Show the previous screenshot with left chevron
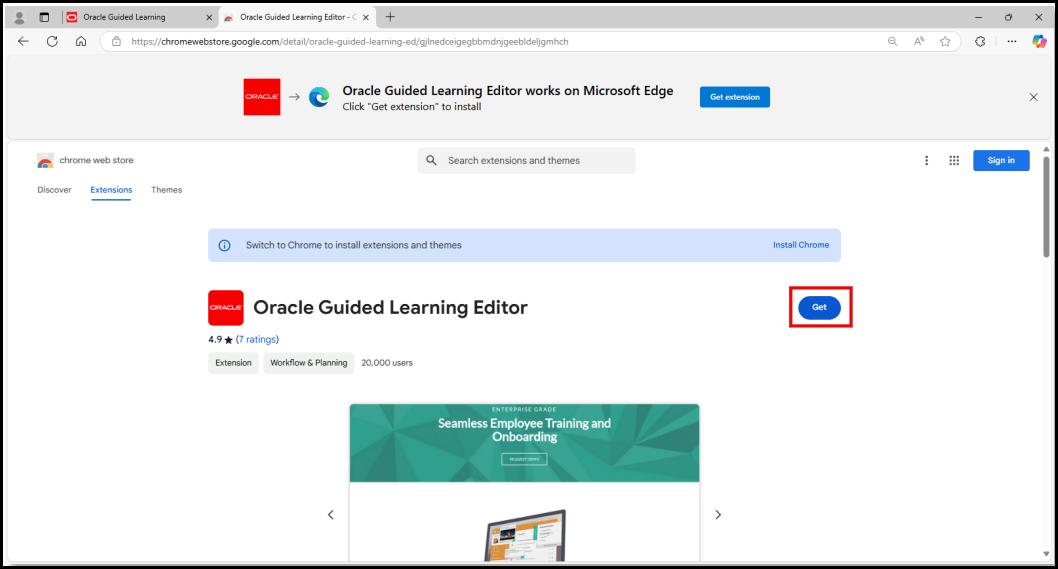The height and width of the screenshot is (569, 1058). (x=331, y=515)
